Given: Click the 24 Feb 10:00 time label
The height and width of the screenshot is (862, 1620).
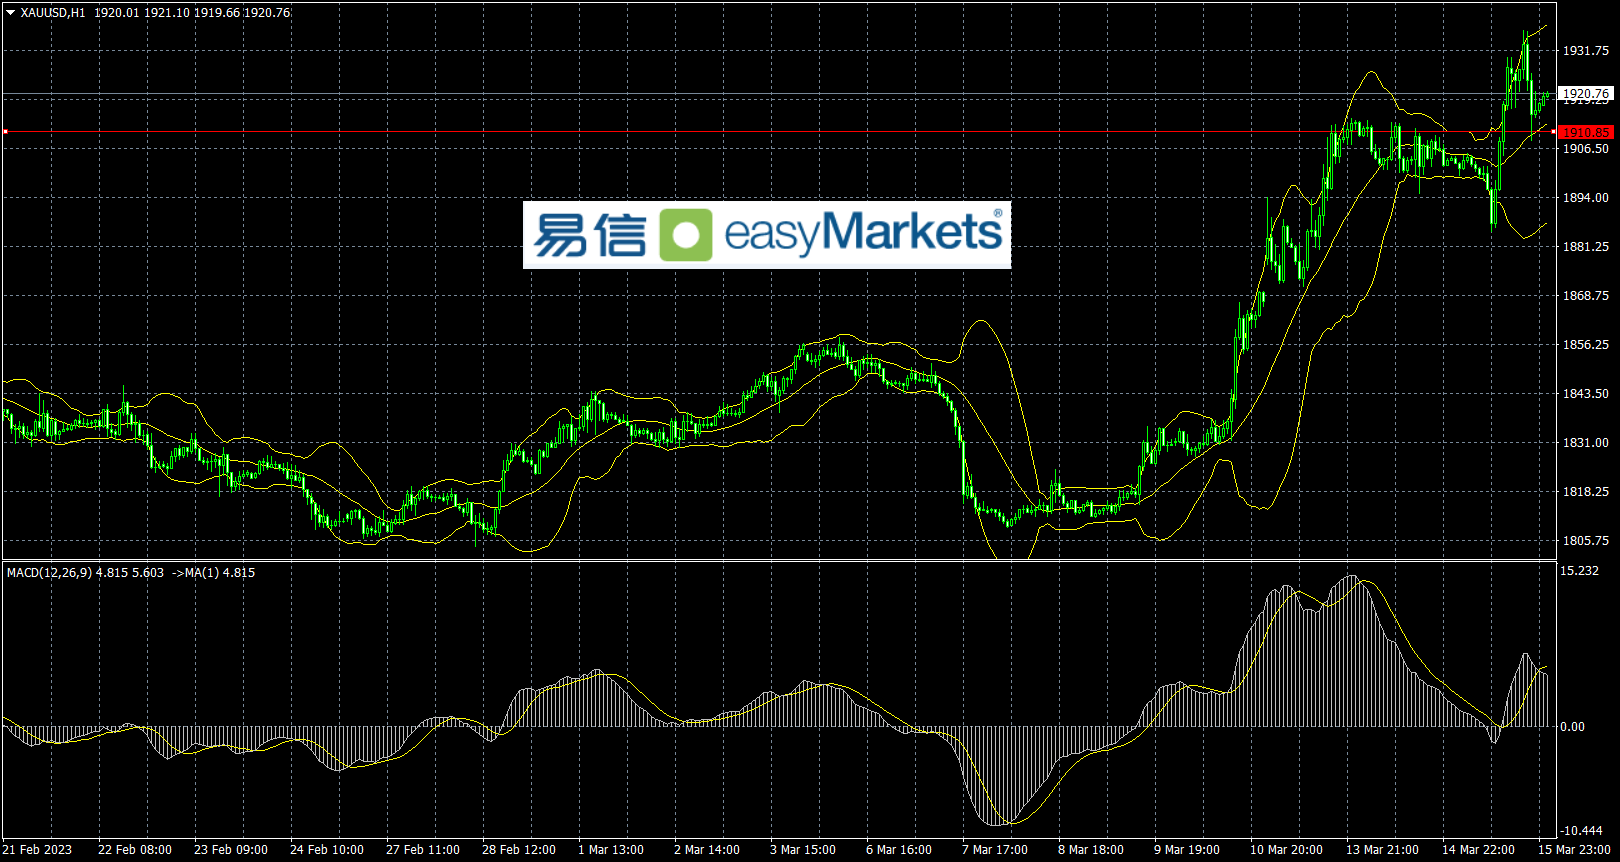Looking at the screenshot, I should pyautogui.click(x=327, y=850).
